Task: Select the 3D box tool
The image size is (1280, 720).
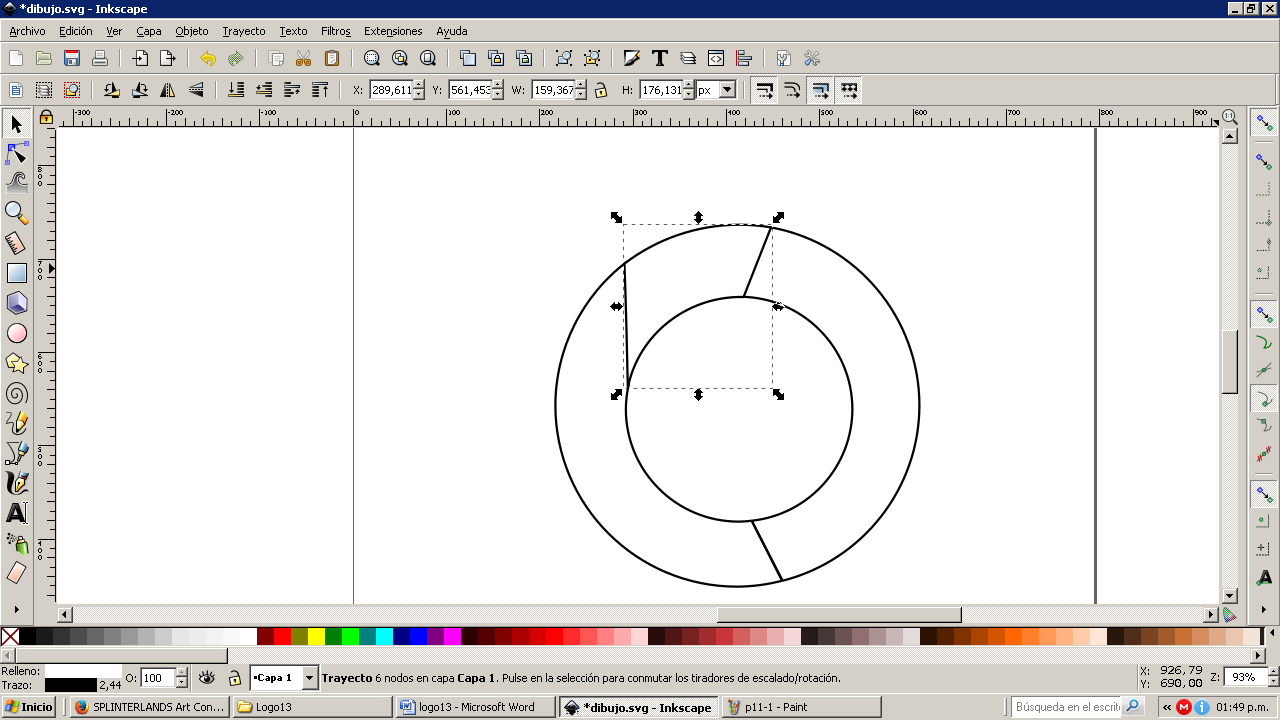Action: pos(16,303)
